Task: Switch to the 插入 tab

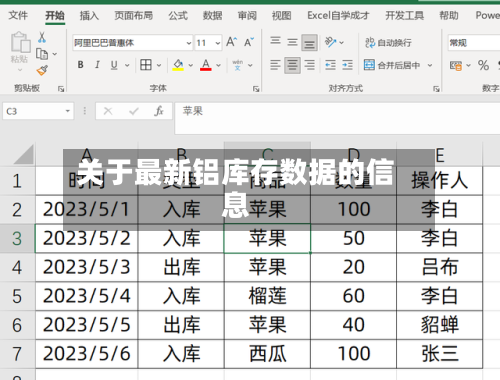Action: (x=89, y=15)
